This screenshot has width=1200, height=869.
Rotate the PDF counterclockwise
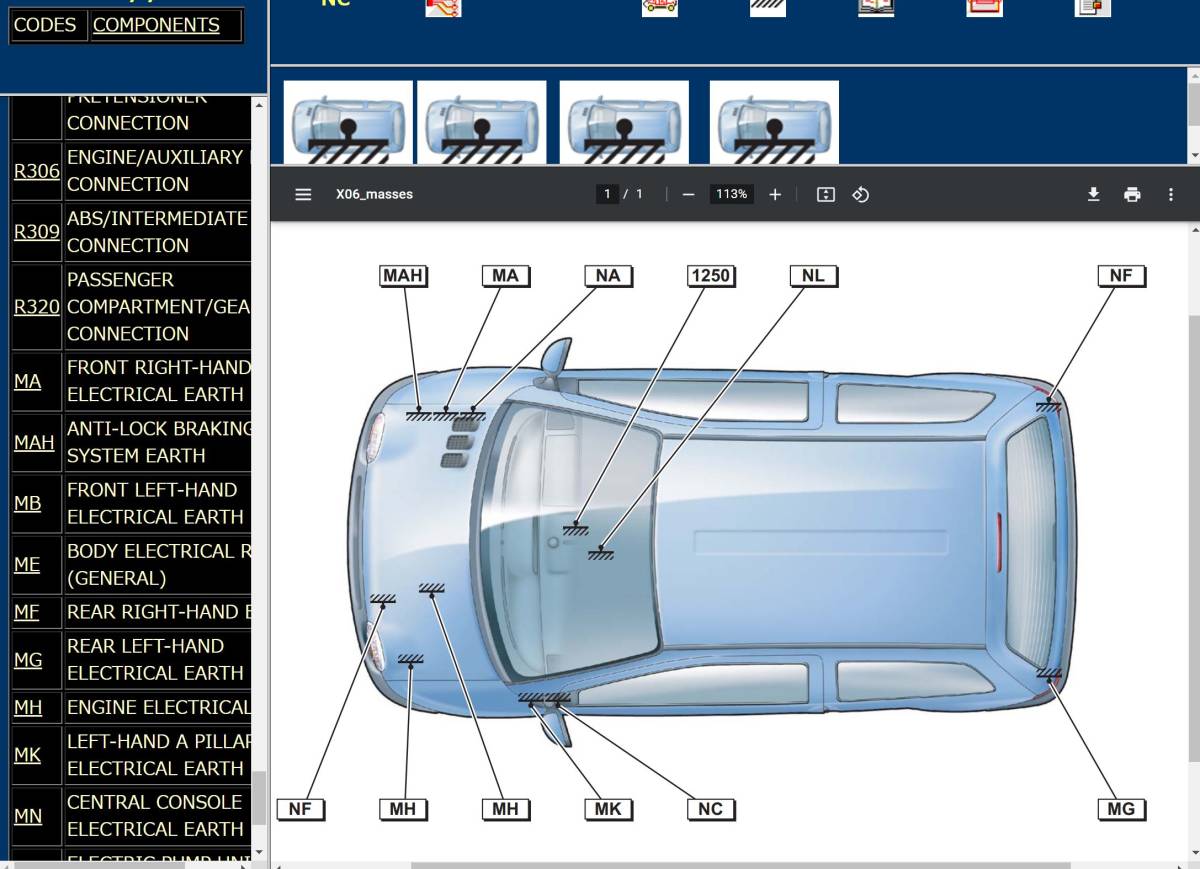[860, 194]
